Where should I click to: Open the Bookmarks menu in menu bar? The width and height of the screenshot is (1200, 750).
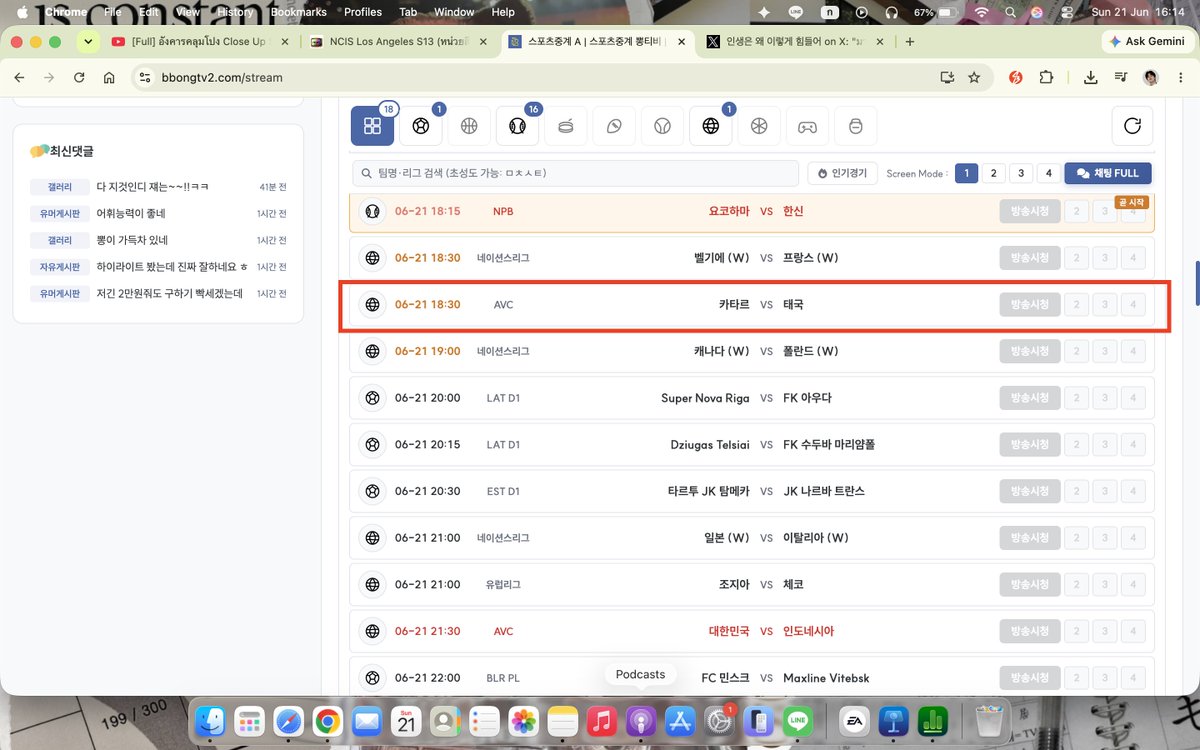click(298, 12)
